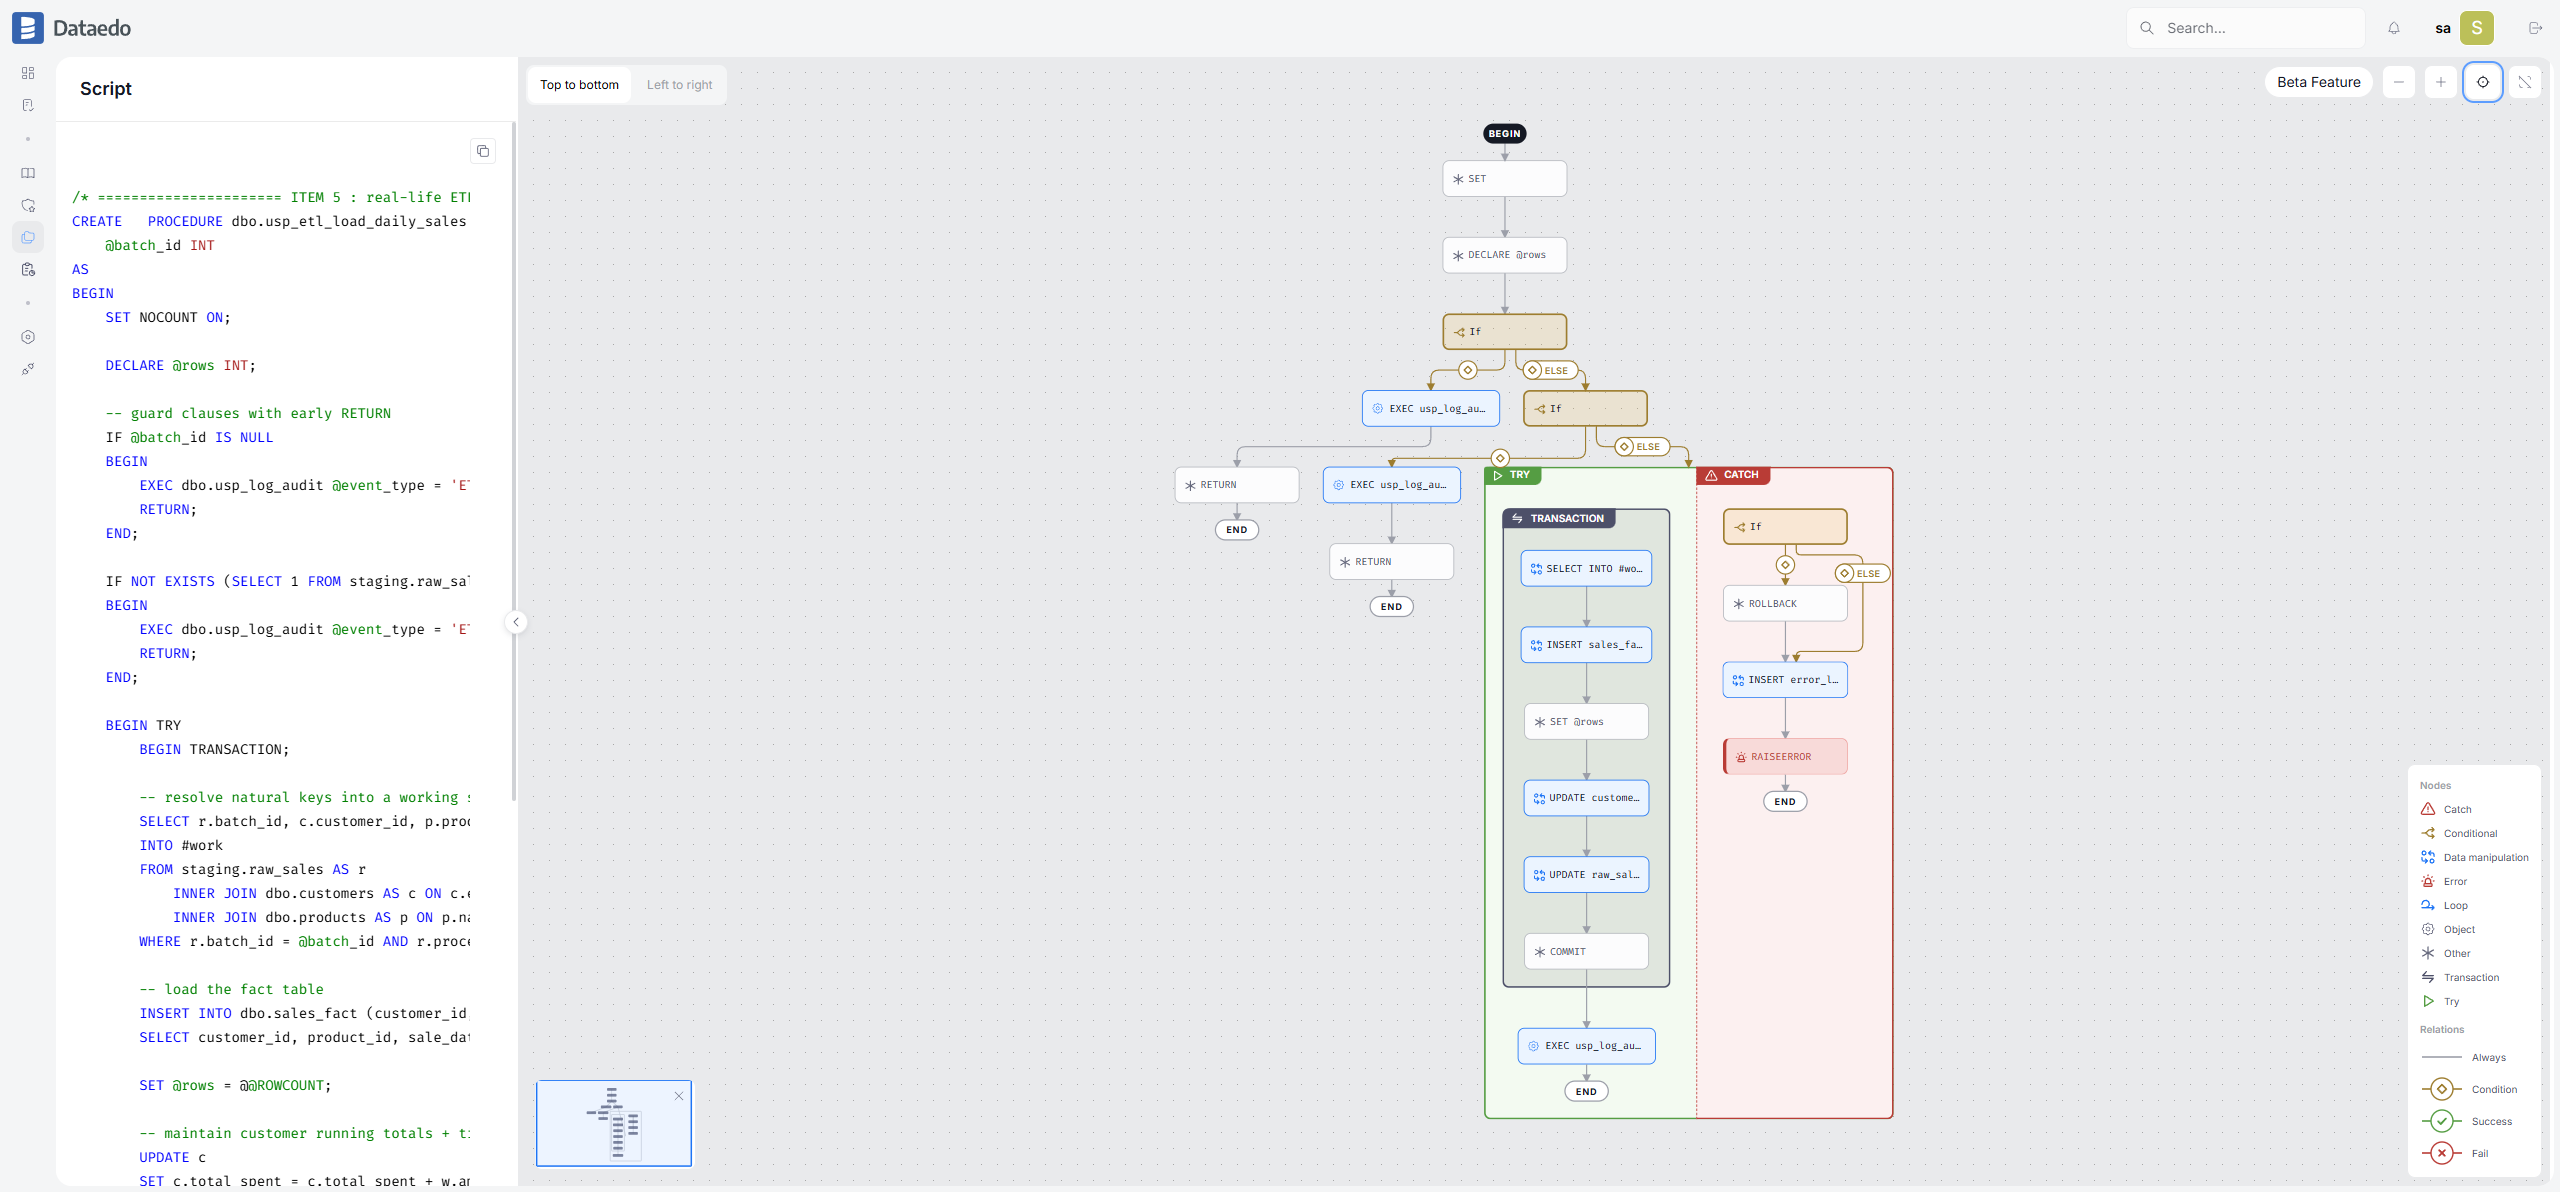This screenshot has height=1192, width=2560.
Task: Open the document checklist sidebar icon
Action: (x=28, y=105)
